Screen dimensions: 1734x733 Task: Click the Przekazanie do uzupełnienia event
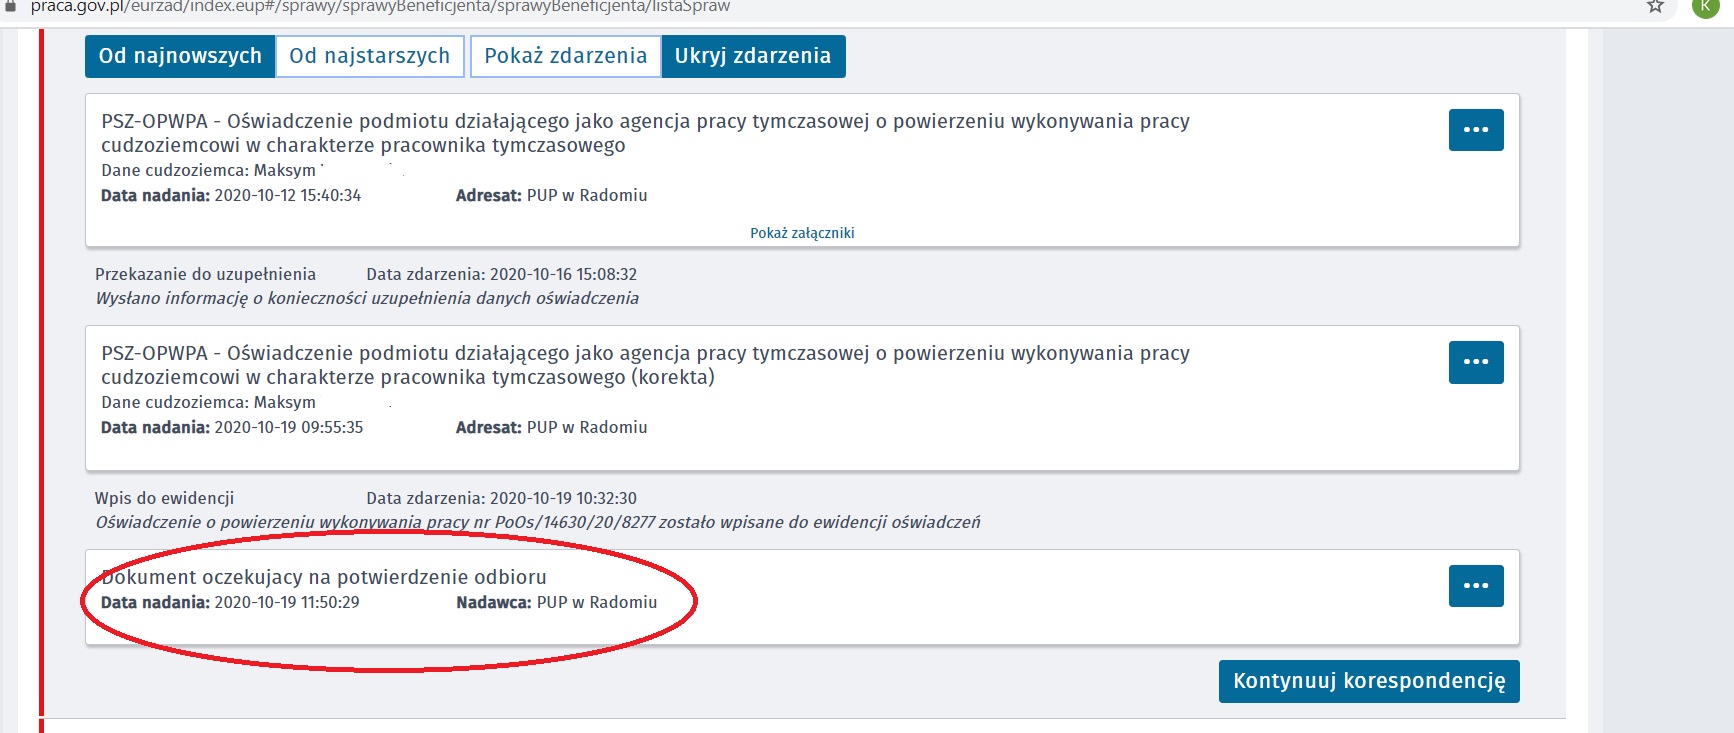(x=205, y=274)
